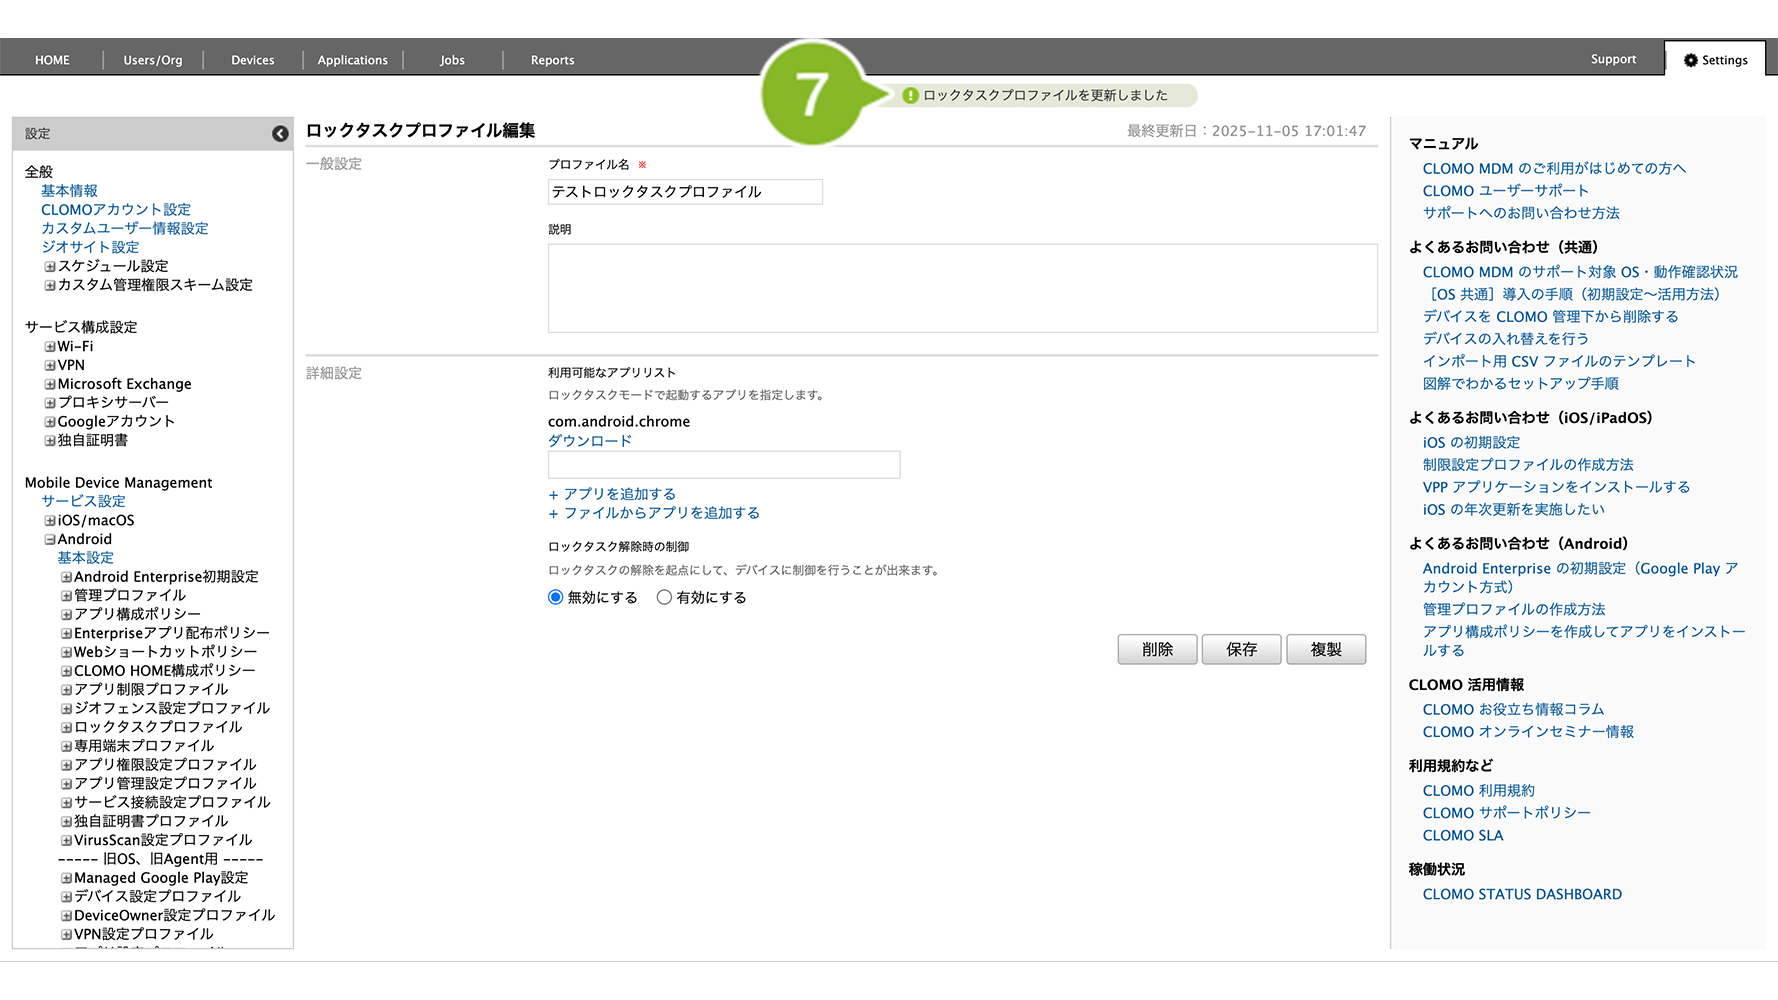
Task: Expand the スケジュール設定 node
Action: click(x=50, y=267)
